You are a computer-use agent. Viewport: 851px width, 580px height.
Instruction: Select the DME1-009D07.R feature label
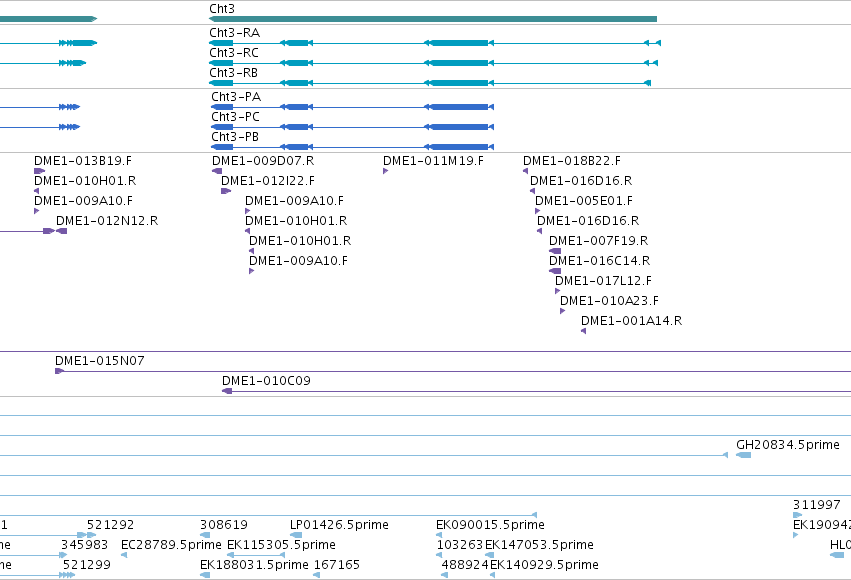[x=263, y=161]
